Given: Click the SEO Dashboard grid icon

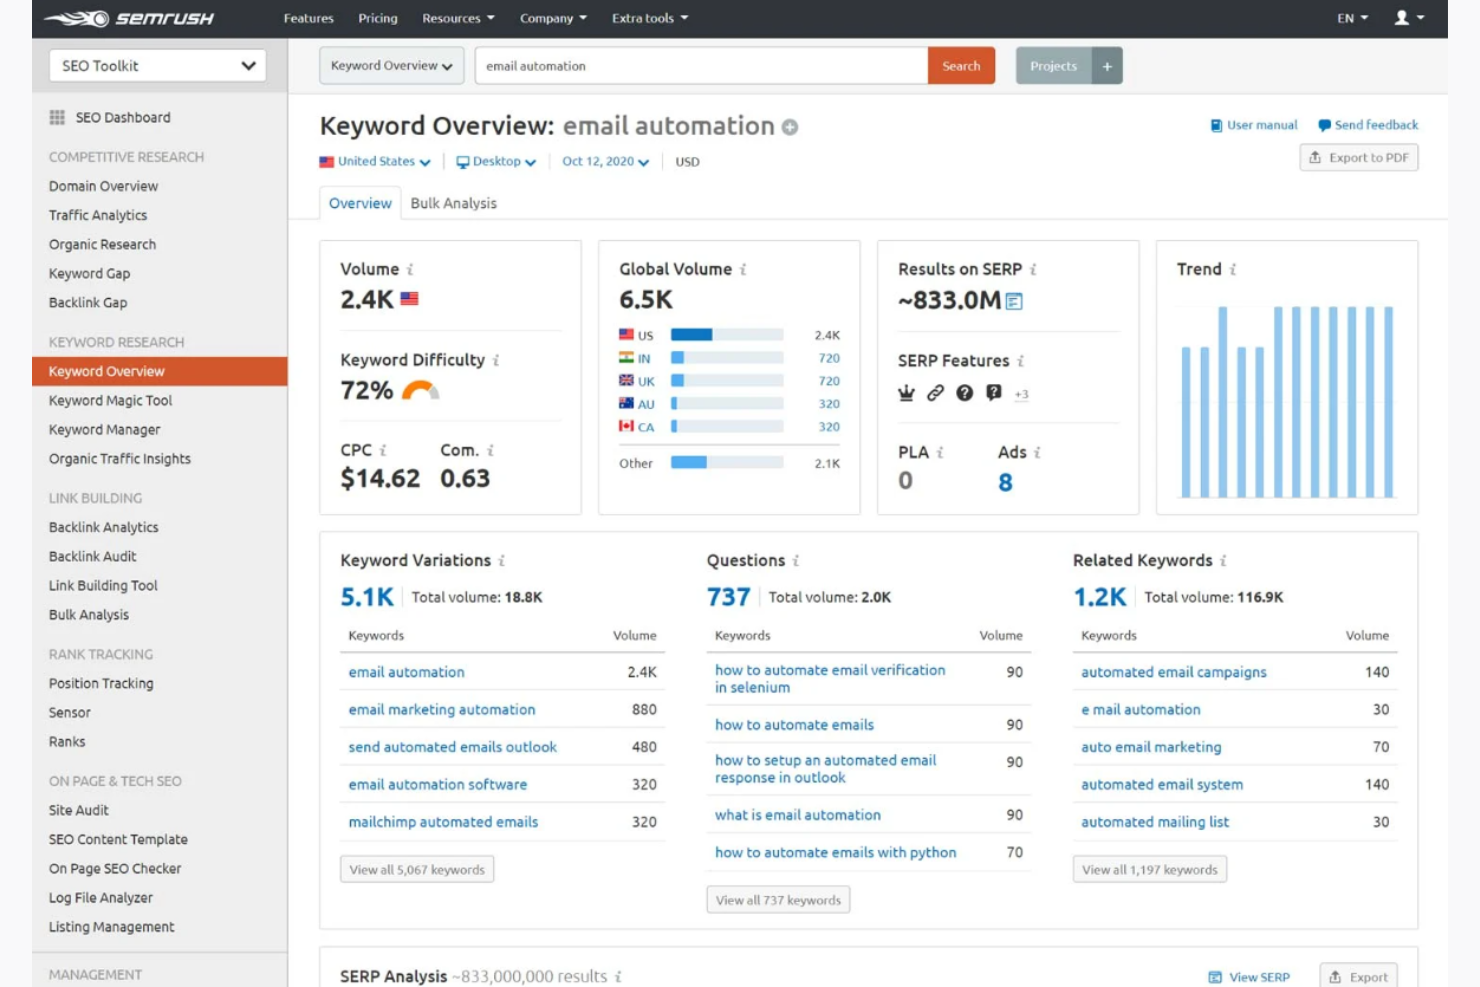Looking at the screenshot, I should (57, 117).
